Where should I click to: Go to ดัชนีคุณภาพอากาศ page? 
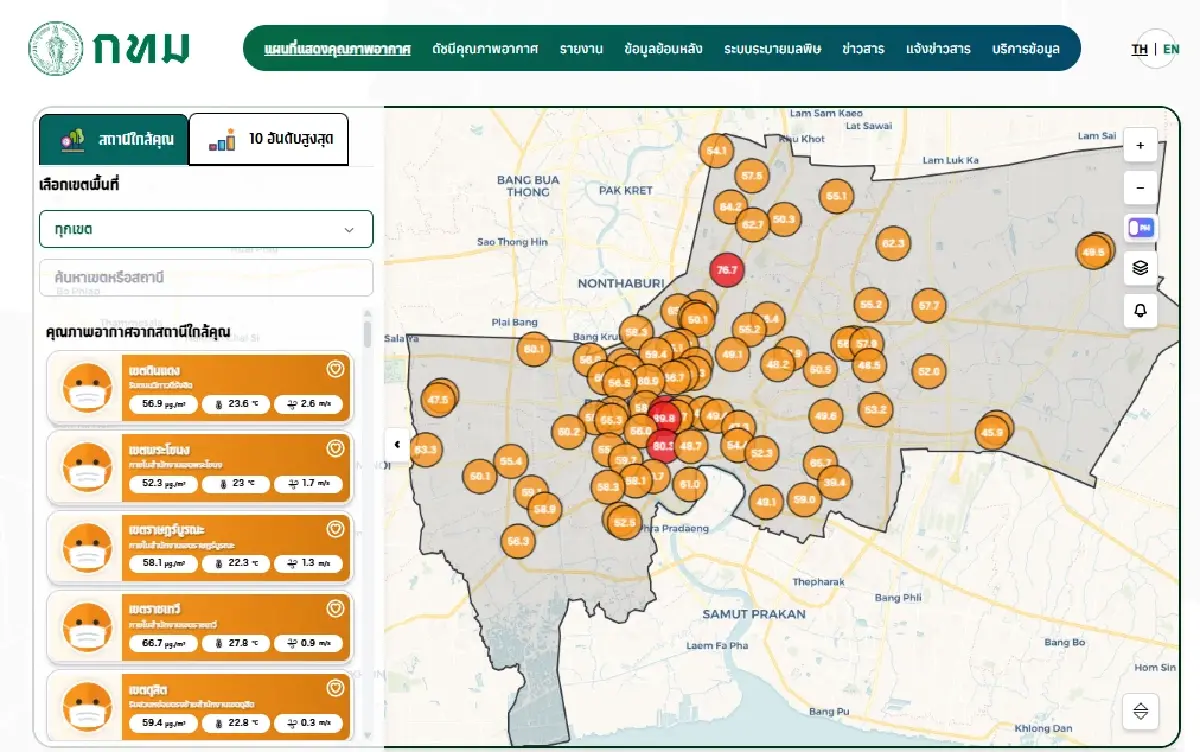pyautogui.click(x=485, y=49)
